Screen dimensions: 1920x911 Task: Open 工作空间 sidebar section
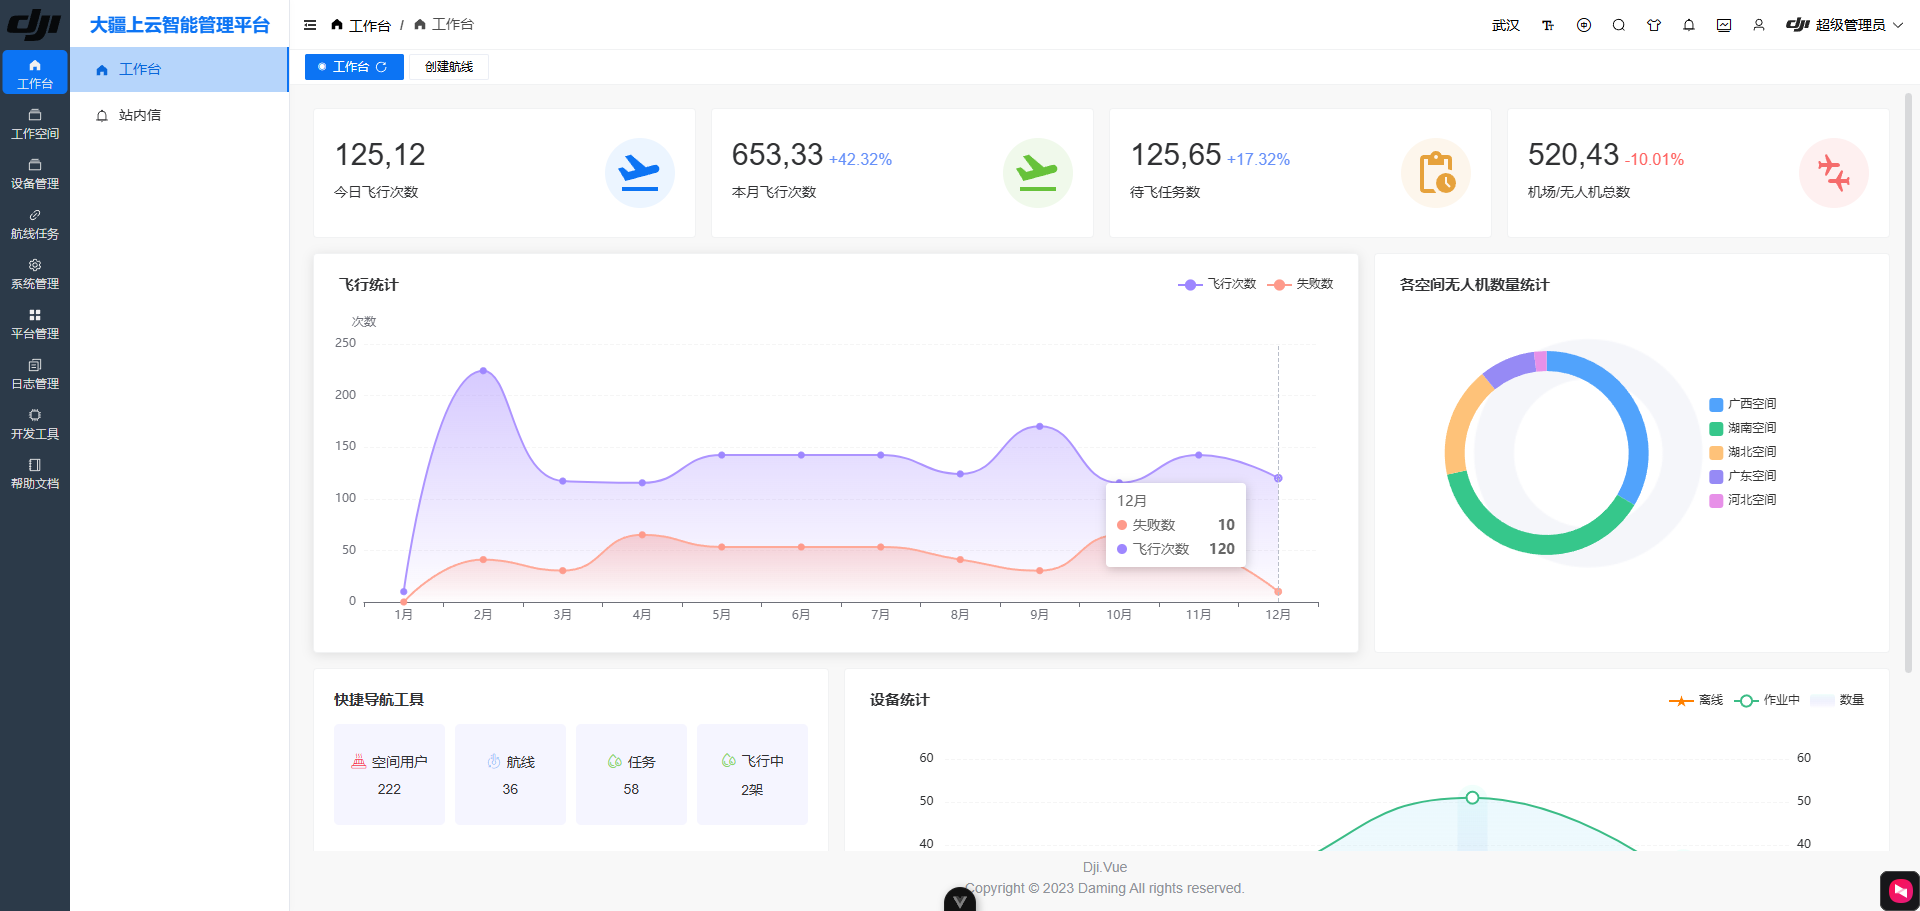35,124
